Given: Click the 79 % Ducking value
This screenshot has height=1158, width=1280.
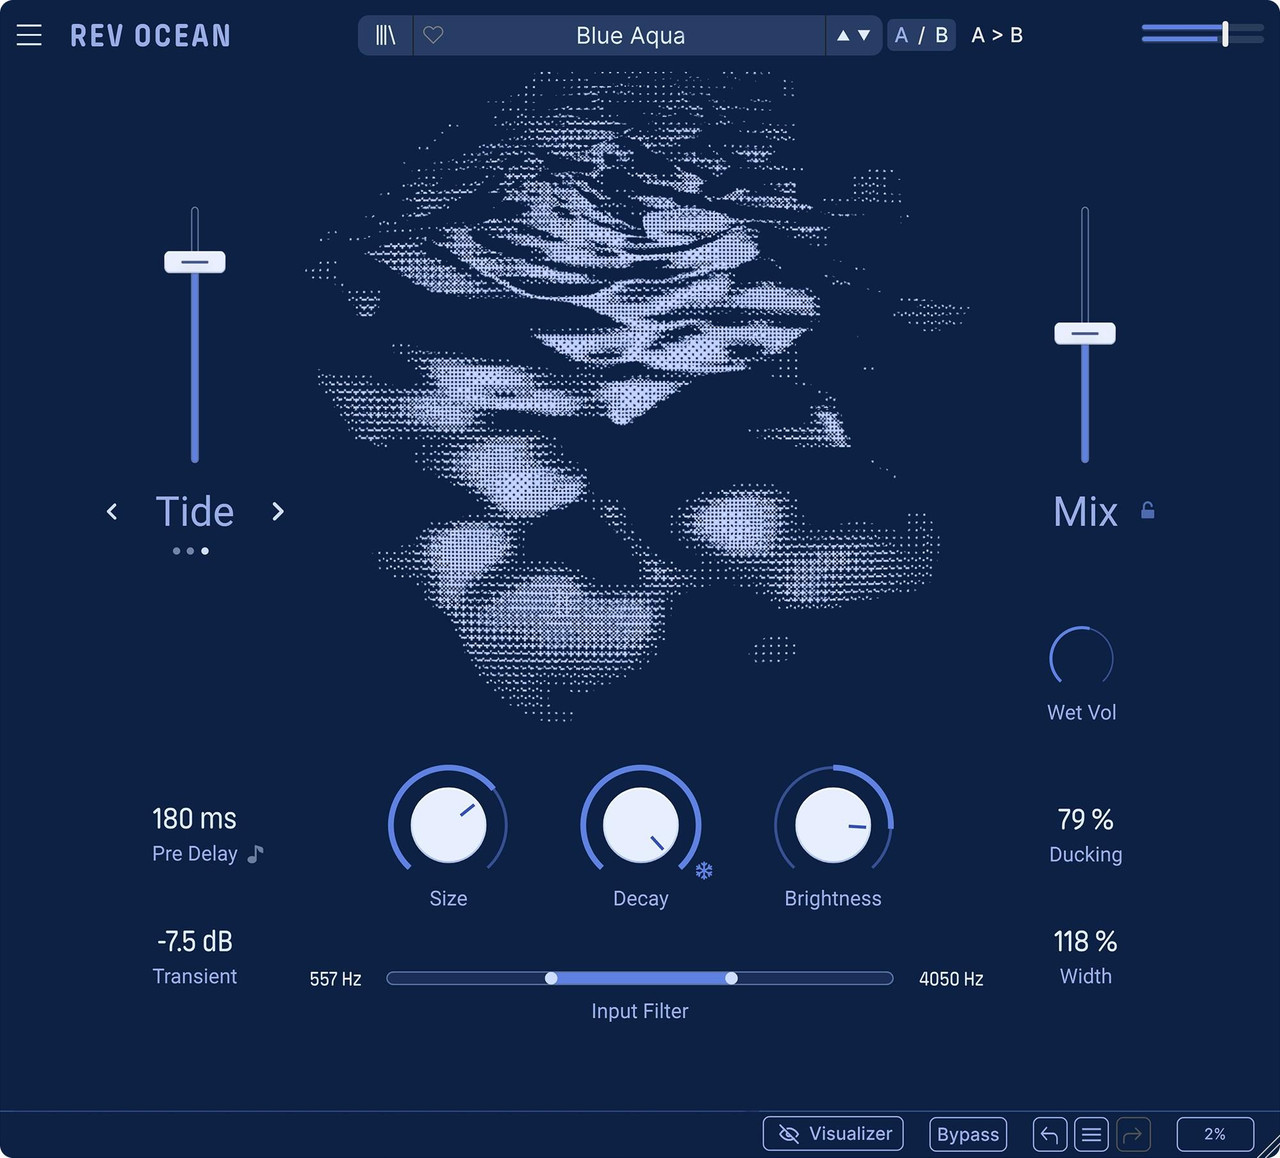Looking at the screenshot, I should tap(1085, 819).
